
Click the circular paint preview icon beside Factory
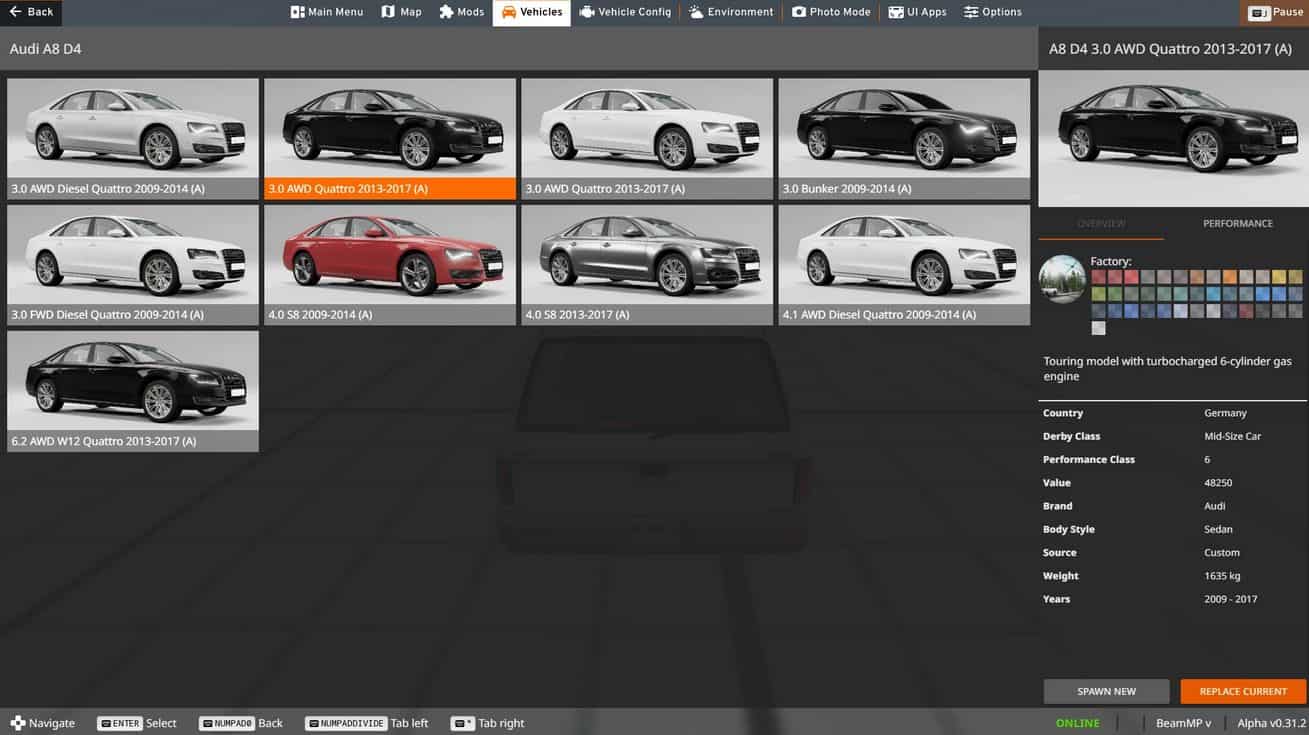click(1062, 279)
